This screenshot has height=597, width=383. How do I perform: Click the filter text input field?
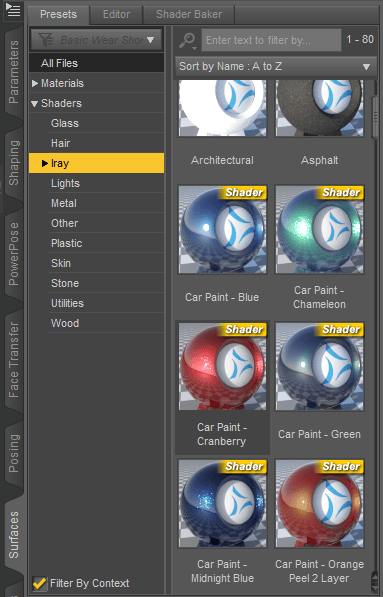click(271, 40)
